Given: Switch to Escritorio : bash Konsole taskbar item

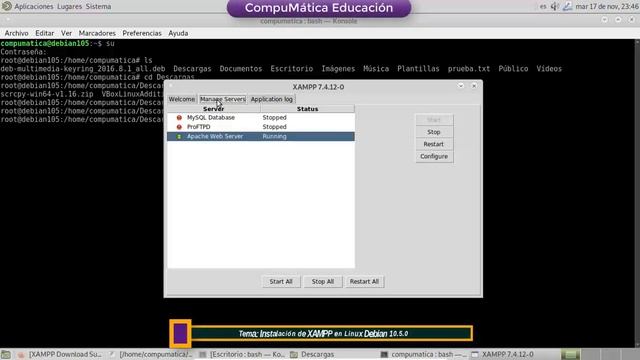Looking at the screenshot, I should click(242, 354).
